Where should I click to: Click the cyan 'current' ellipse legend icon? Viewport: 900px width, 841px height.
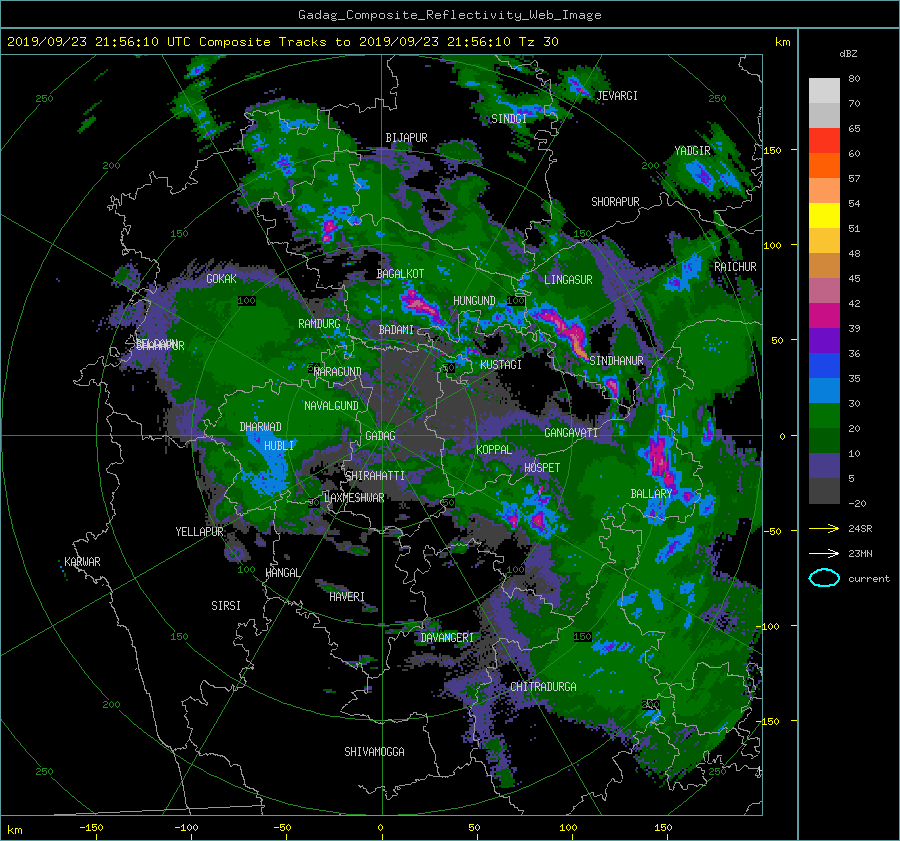(824, 578)
